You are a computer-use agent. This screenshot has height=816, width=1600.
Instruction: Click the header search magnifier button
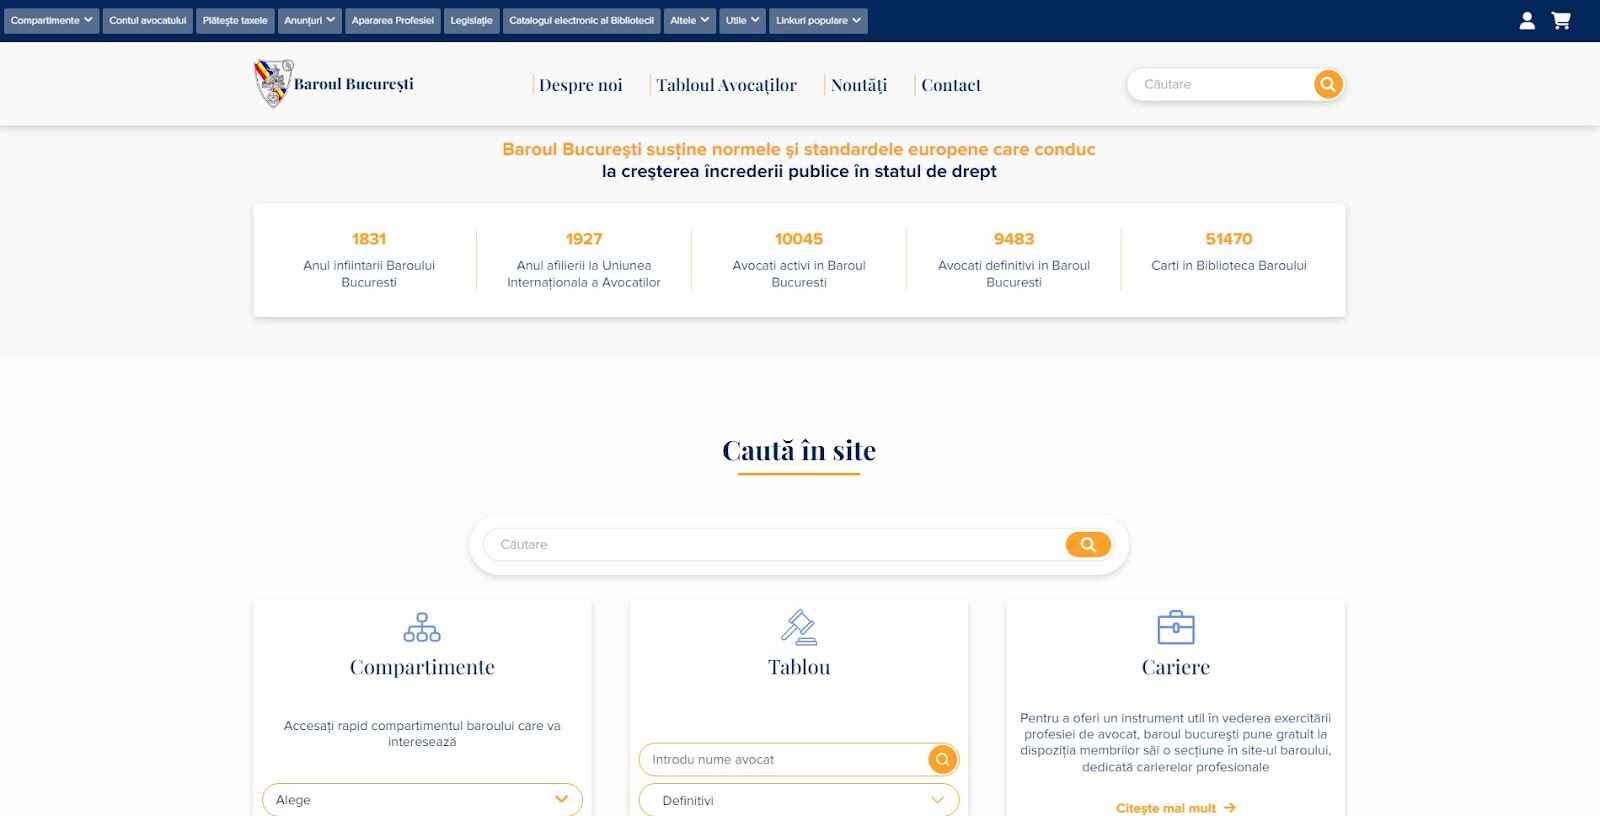point(1327,85)
